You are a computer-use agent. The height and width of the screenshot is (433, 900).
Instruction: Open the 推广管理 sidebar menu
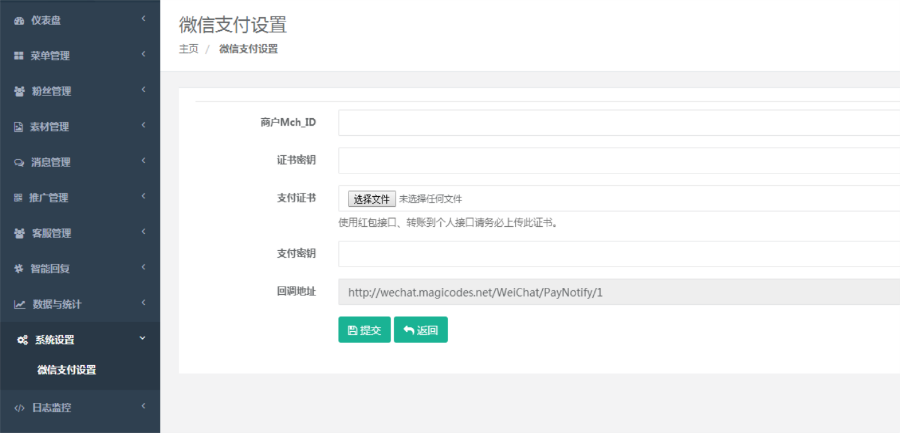click(x=80, y=198)
